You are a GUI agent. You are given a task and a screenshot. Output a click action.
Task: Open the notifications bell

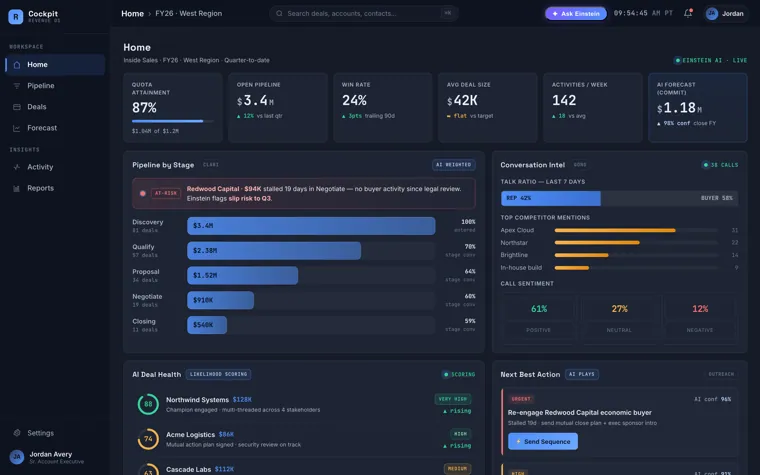688,14
